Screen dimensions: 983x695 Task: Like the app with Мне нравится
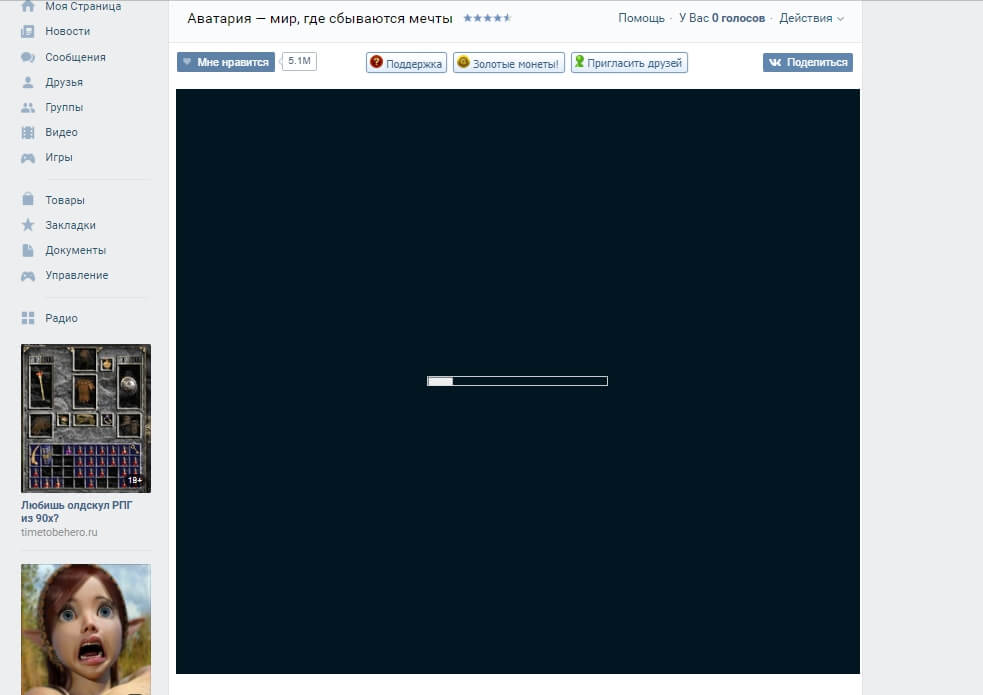[x=226, y=62]
